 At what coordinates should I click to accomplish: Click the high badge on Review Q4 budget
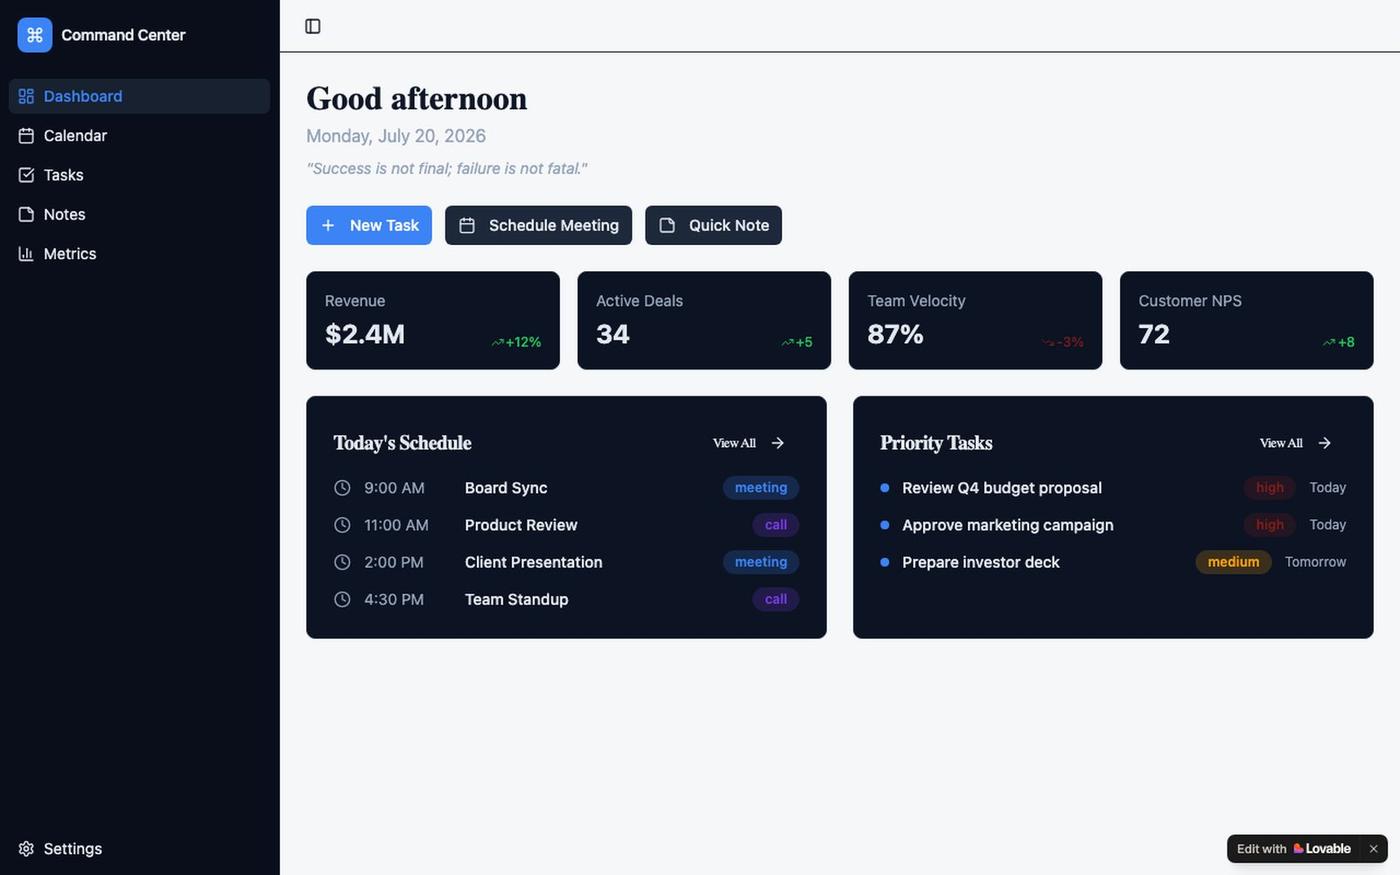pos(1270,488)
